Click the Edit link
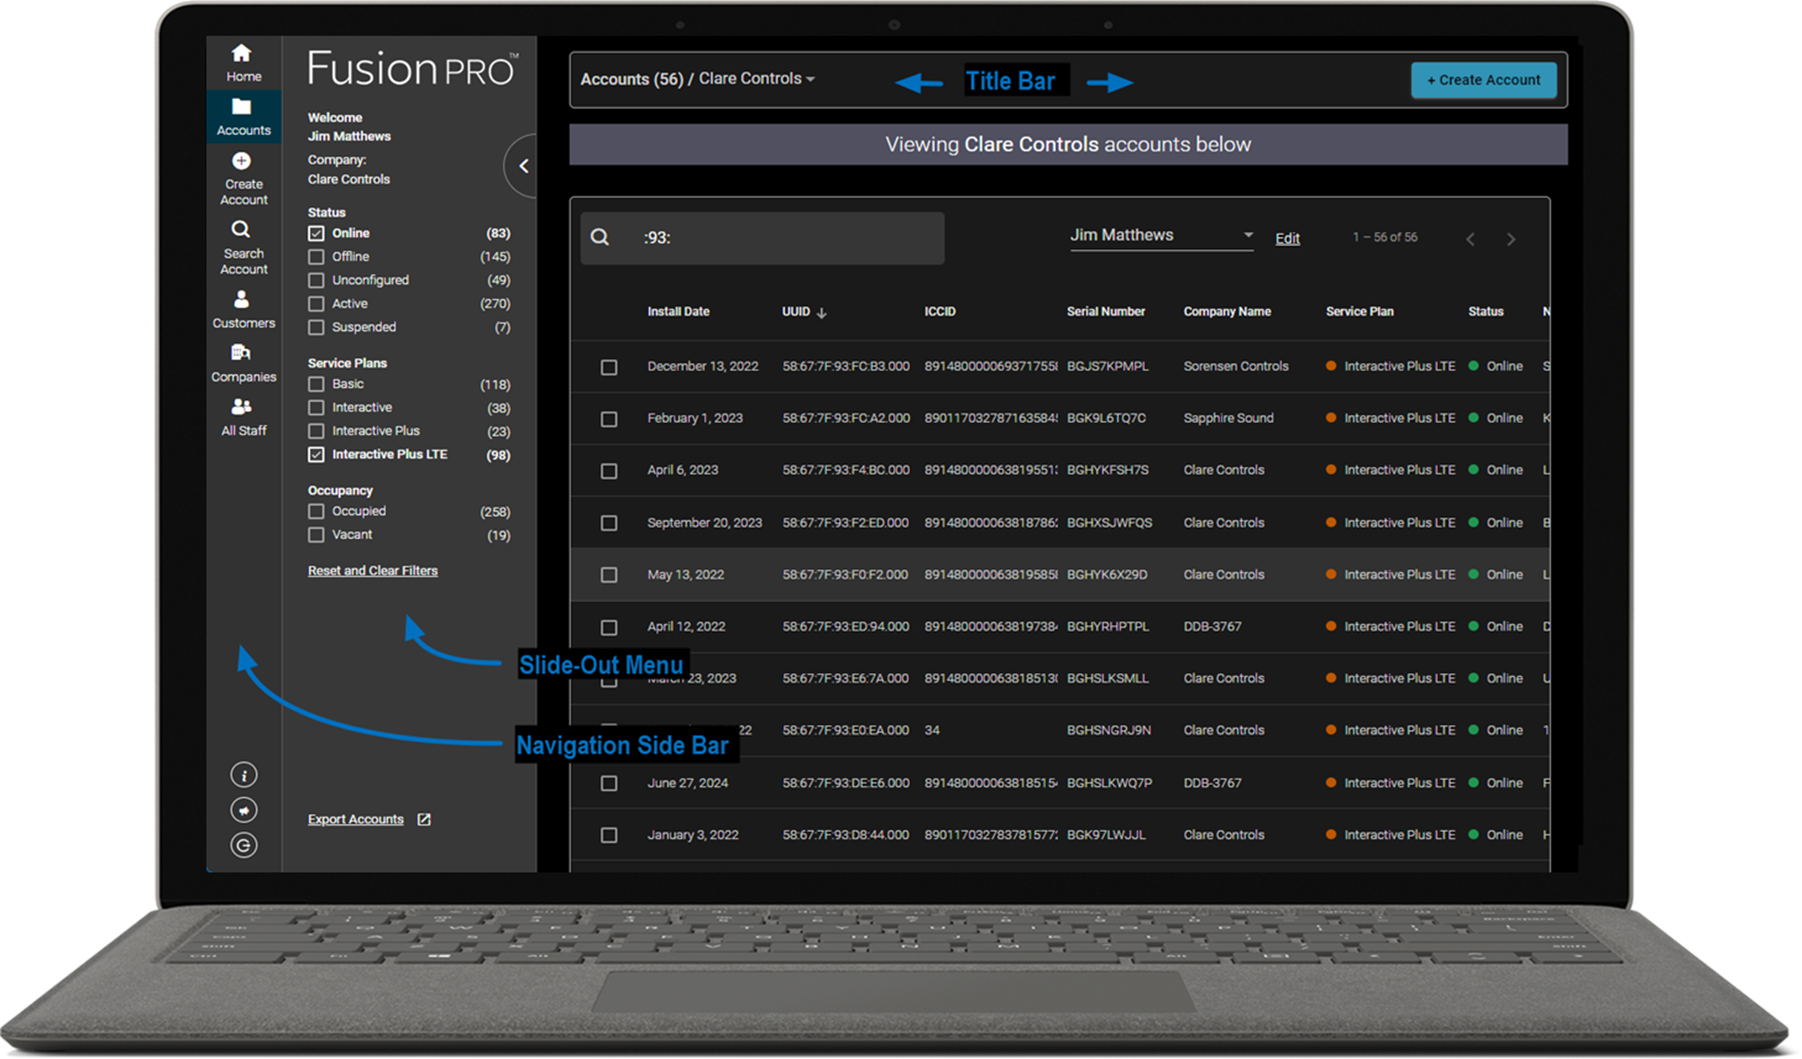Viewport: 1802px width, 1059px height. pos(1287,238)
